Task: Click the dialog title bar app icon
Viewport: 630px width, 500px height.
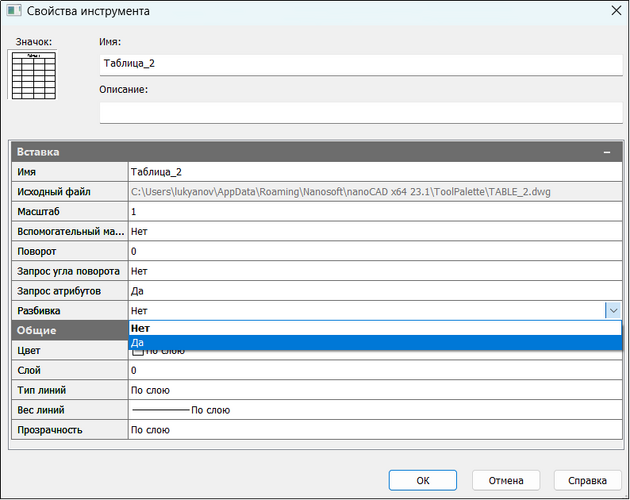Action: (14, 10)
